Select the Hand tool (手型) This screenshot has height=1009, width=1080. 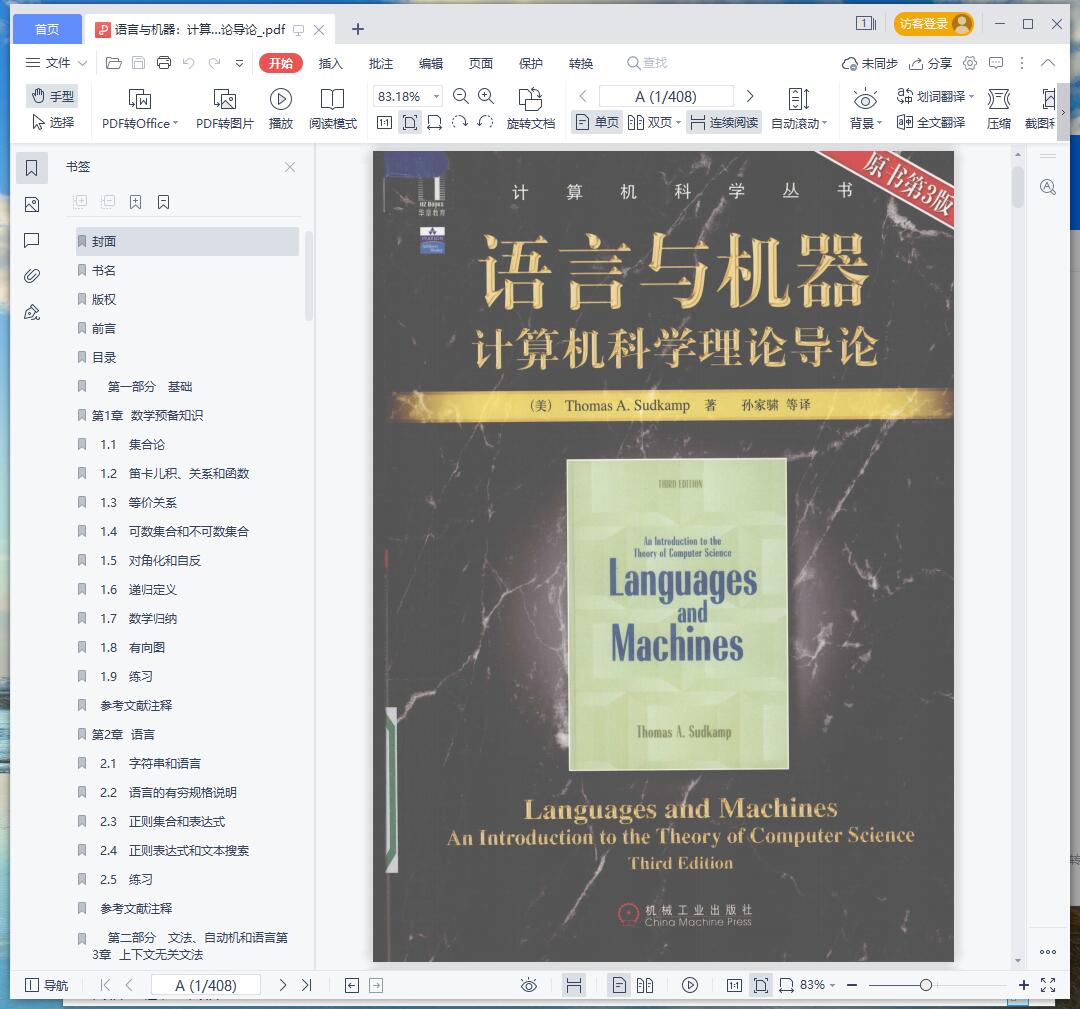[x=52, y=96]
